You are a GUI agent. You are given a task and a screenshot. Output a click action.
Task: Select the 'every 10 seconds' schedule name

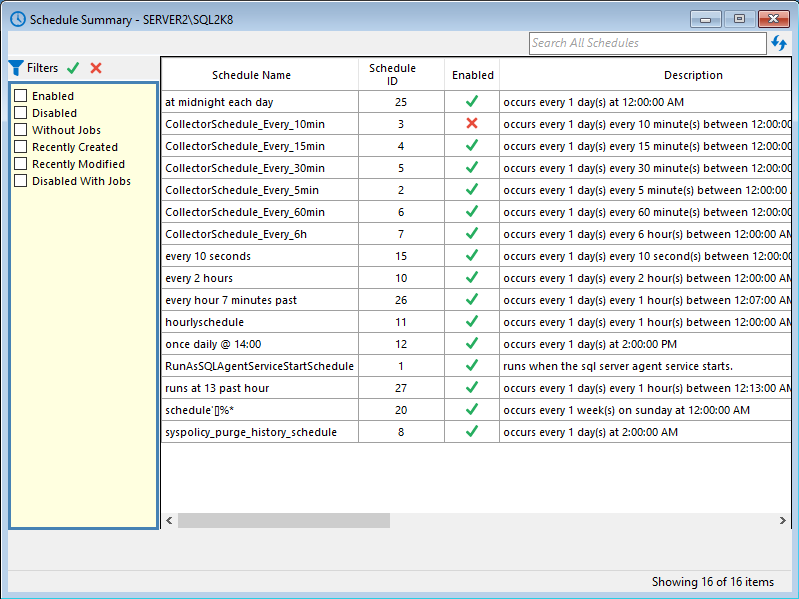pyautogui.click(x=208, y=256)
